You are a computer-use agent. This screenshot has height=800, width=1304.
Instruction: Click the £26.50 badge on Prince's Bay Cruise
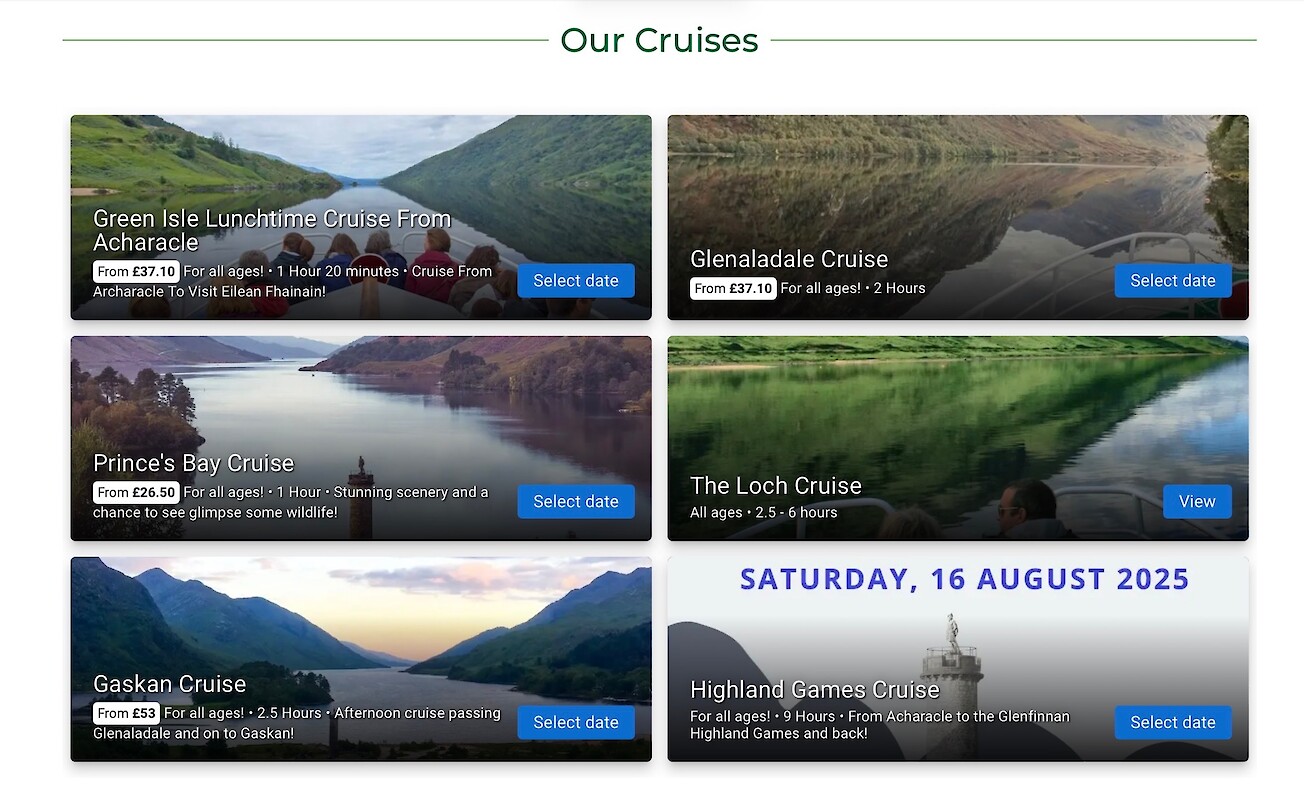[x=136, y=492]
